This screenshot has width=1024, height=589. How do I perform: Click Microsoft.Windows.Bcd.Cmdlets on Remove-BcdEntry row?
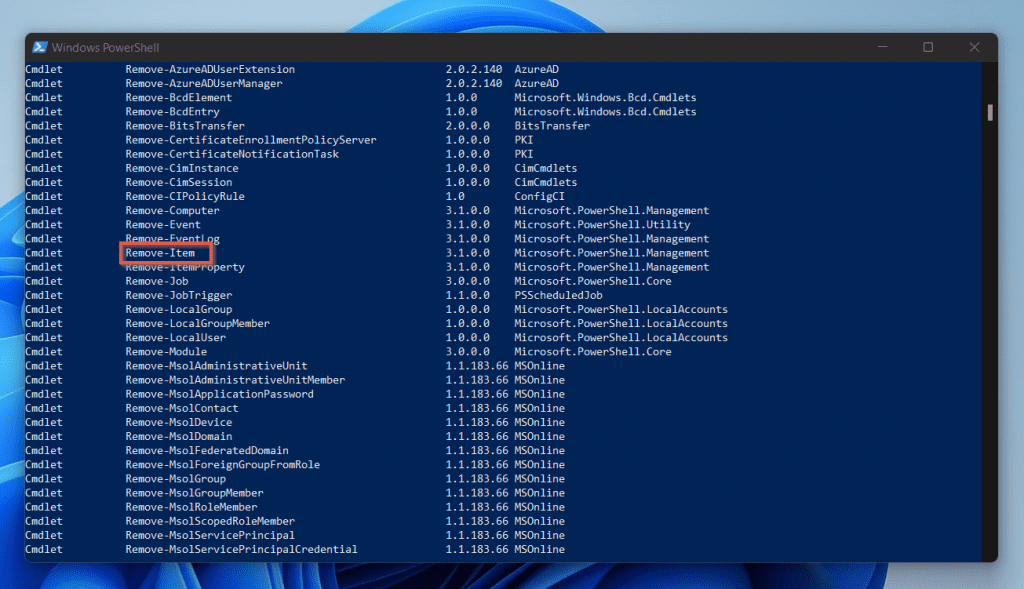[x=605, y=112]
